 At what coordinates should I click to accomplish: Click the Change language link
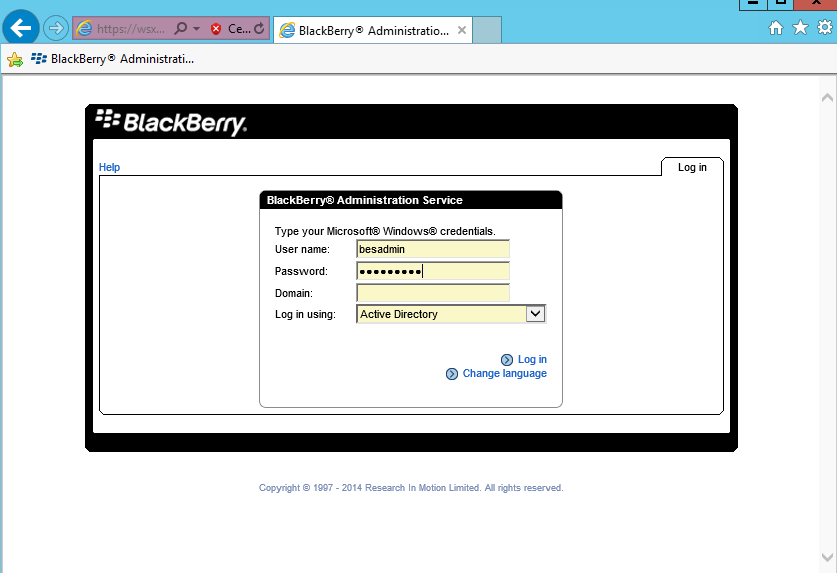tap(504, 373)
